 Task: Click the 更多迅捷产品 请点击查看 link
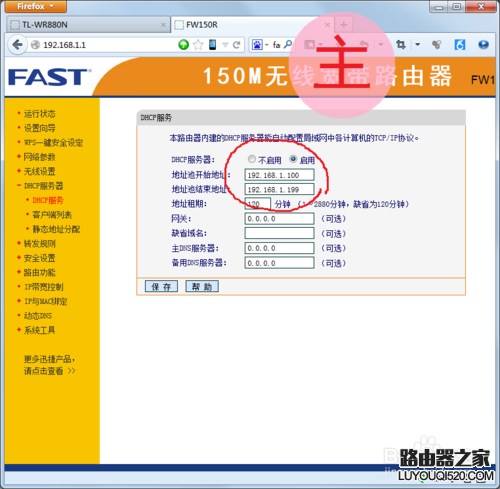coord(49,365)
